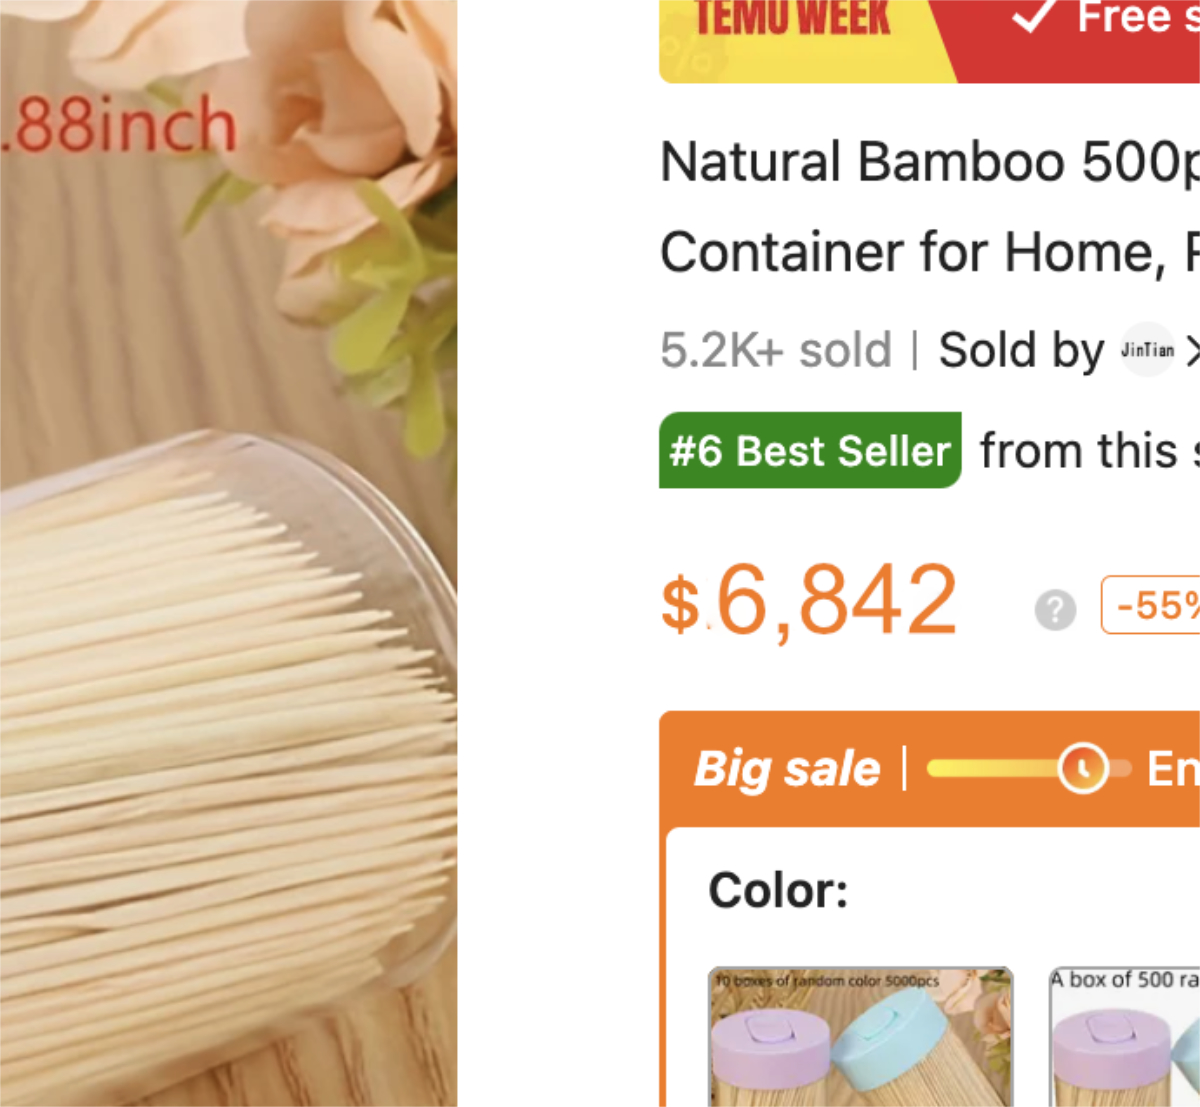
Task: Click the JinTian store logo
Action: 1147,350
